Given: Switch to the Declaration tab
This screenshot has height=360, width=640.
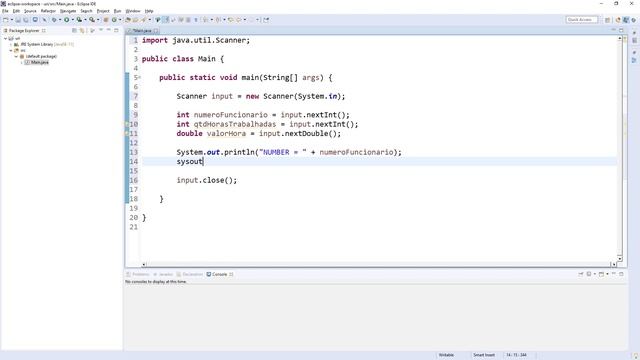Looking at the screenshot, I should point(190,274).
